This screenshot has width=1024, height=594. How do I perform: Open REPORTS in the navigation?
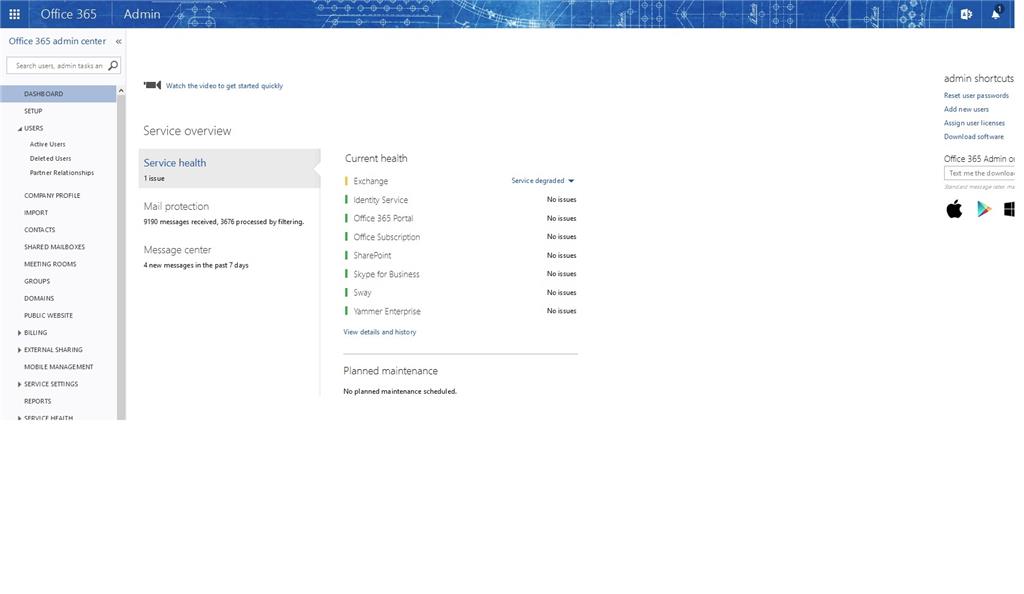[37, 401]
